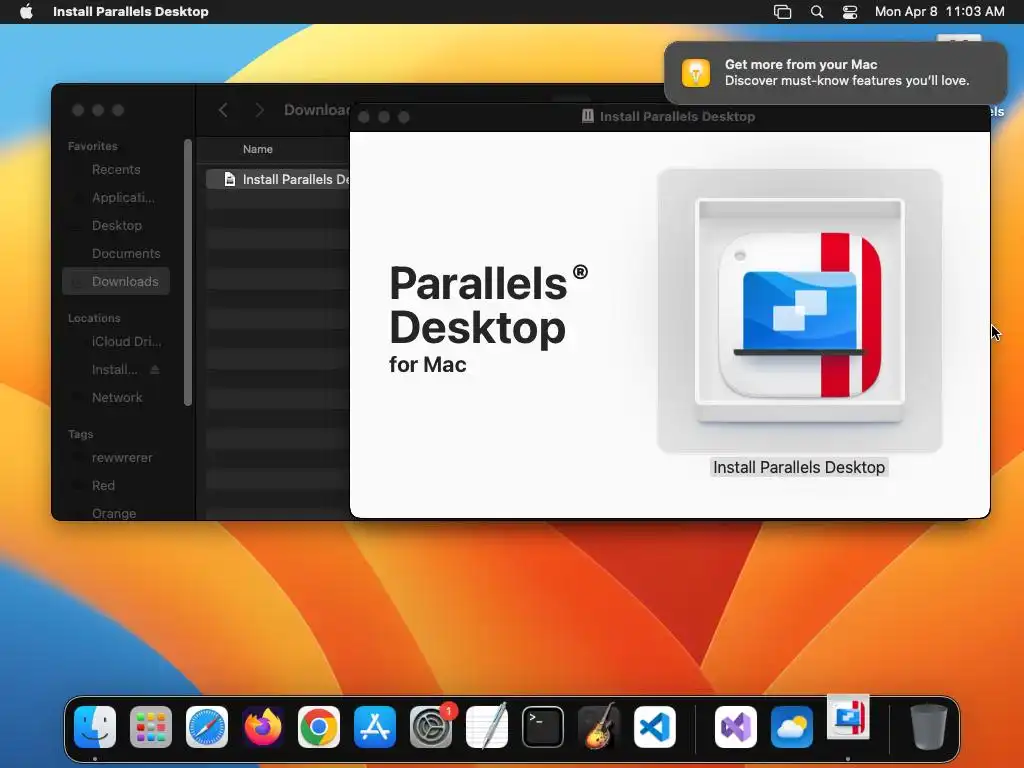
Task: Open the Install Parallels Desktop installer icon
Action: tap(800, 311)
